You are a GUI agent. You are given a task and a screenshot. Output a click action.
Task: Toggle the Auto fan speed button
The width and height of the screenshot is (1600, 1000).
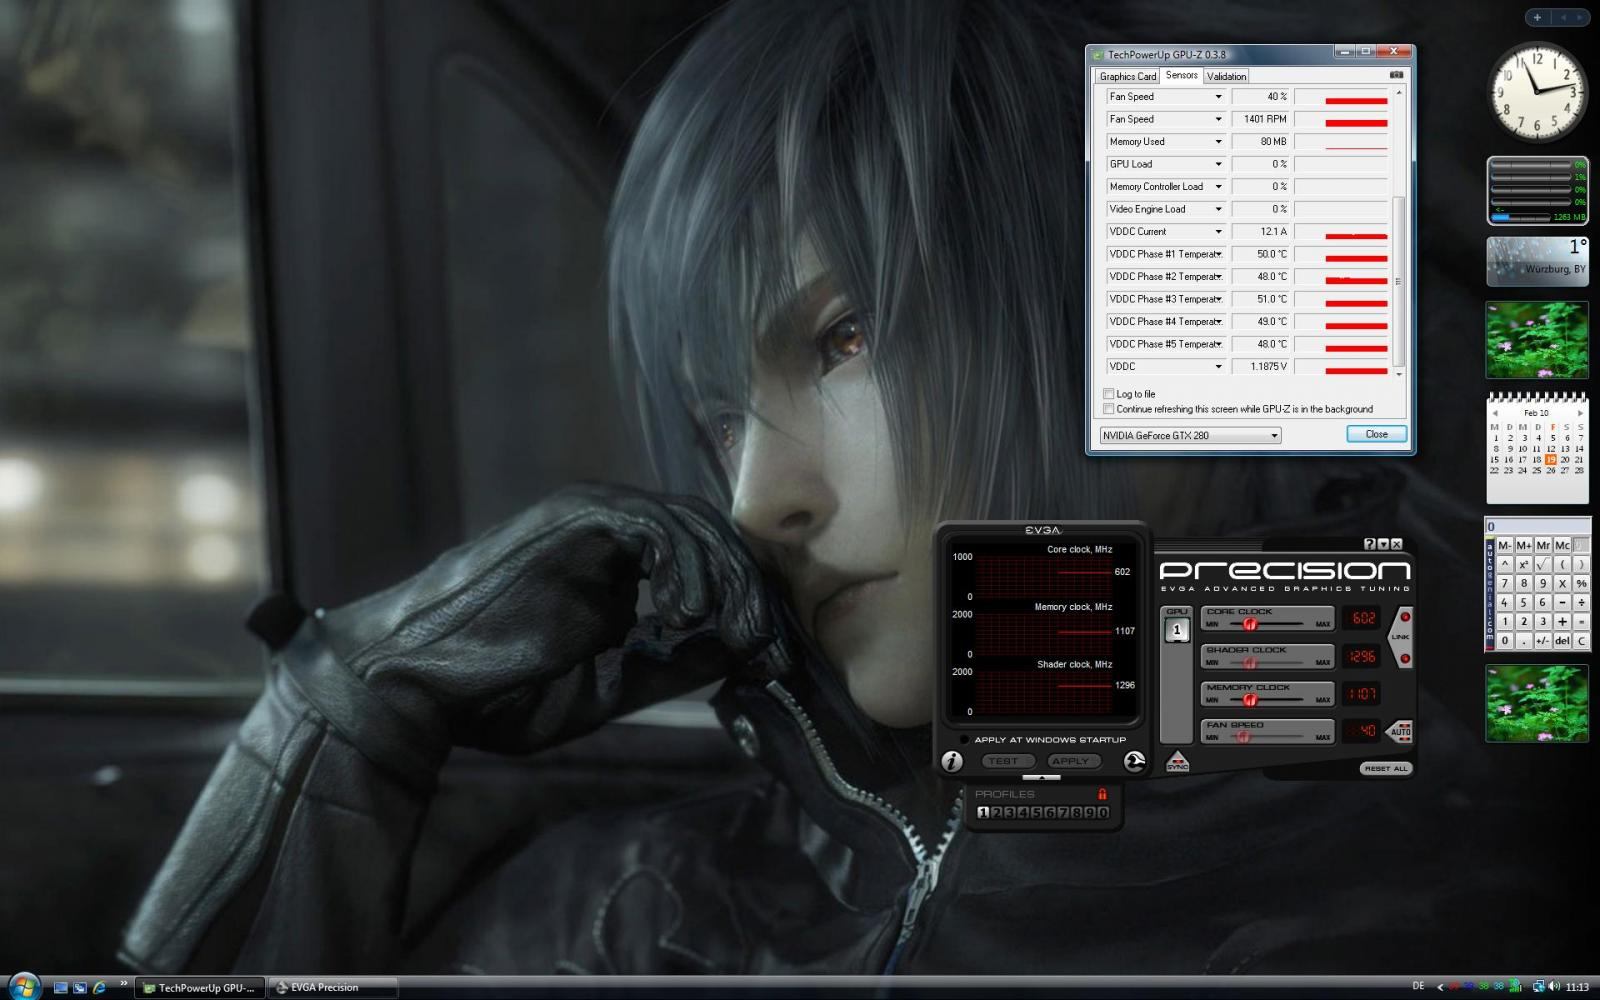pyautogui.click(x=1400, y=731)
